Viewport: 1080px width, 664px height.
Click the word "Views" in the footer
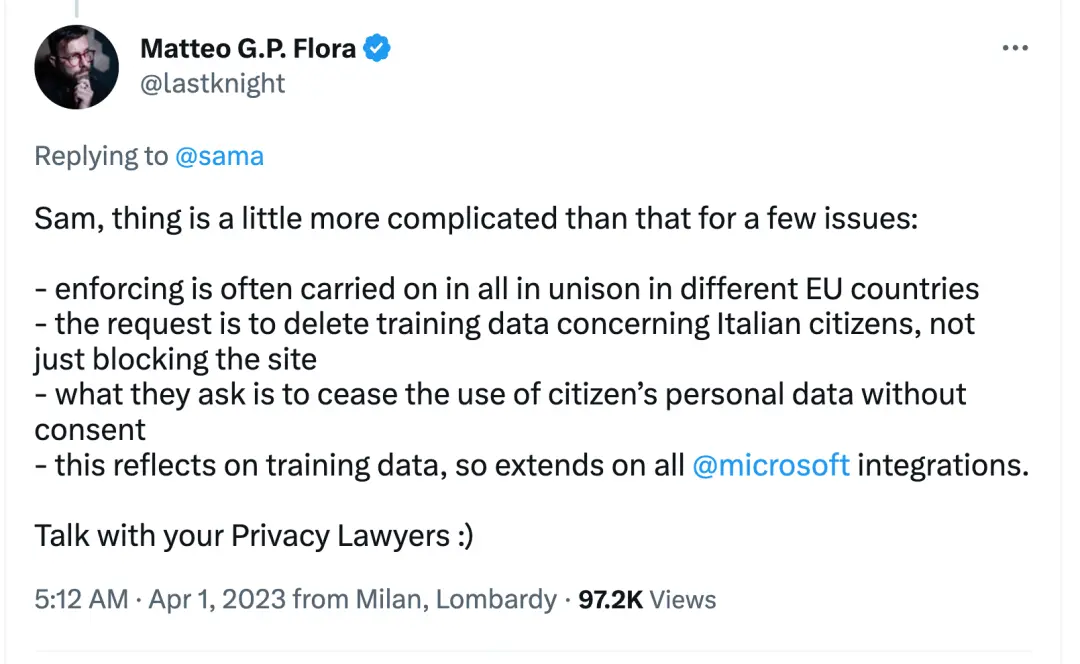pyautogui.click(x=684, y=599)
